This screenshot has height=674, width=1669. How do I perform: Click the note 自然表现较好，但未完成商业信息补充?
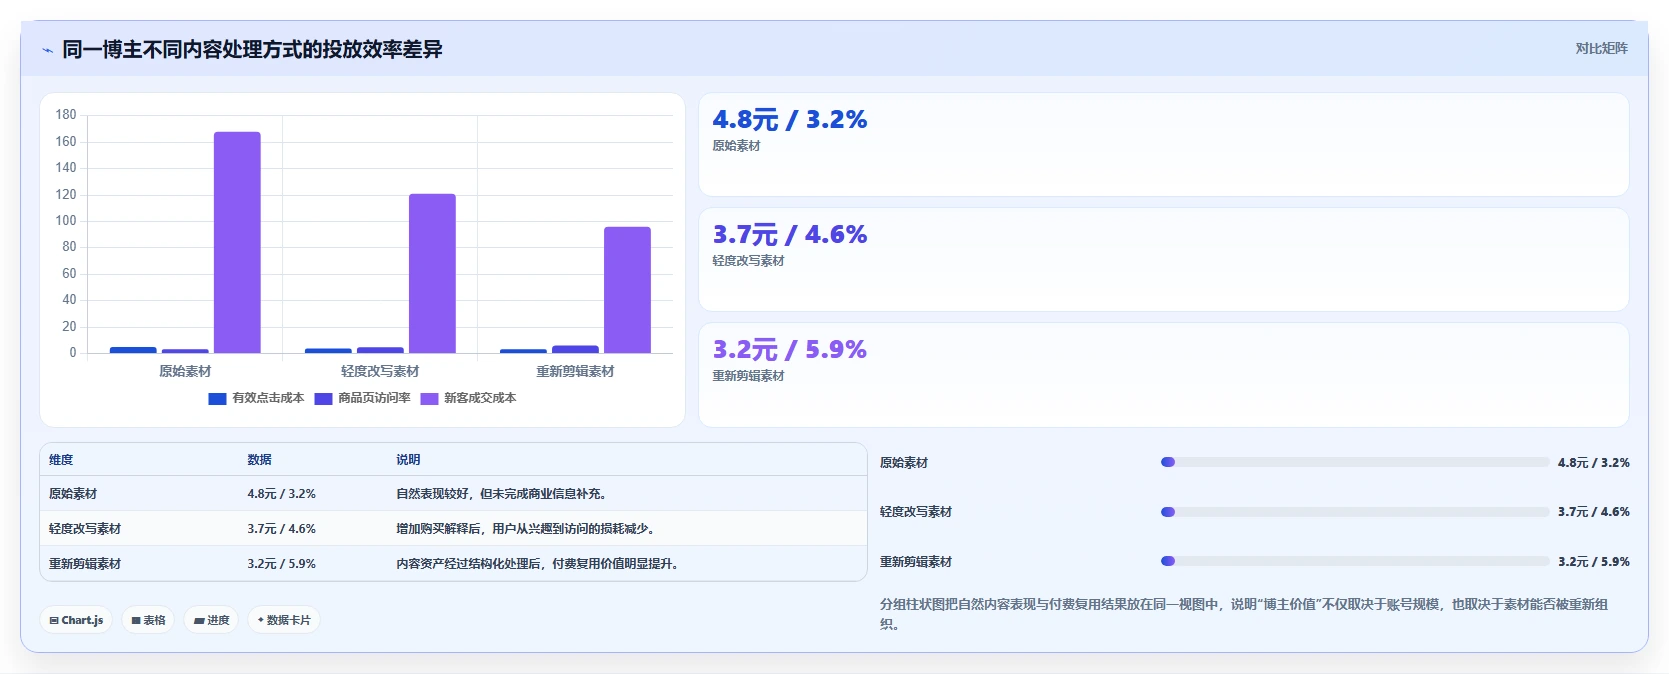click(501, 494)
